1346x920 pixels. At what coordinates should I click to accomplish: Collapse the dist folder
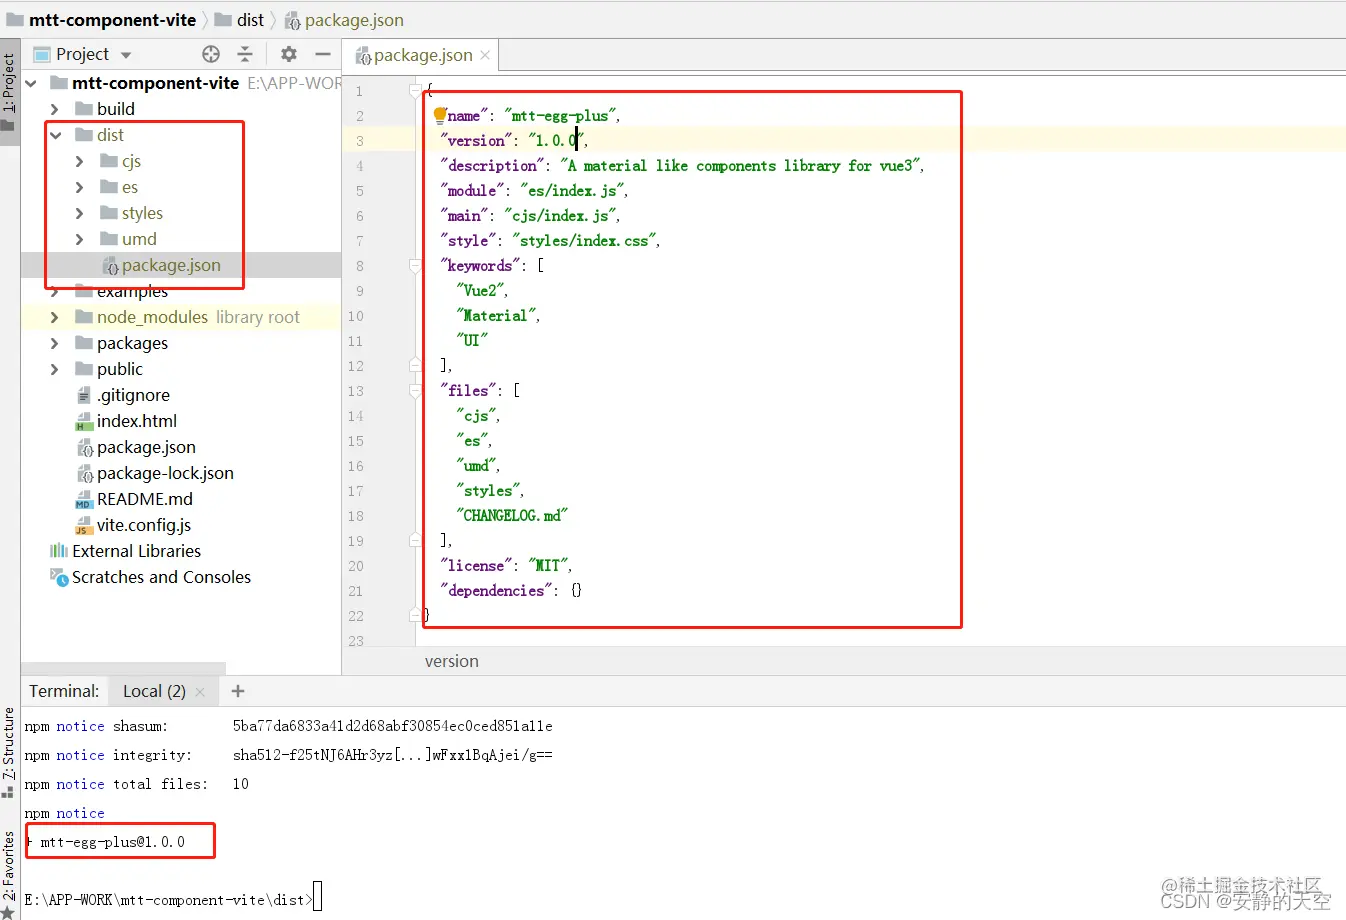pos(56,135)
